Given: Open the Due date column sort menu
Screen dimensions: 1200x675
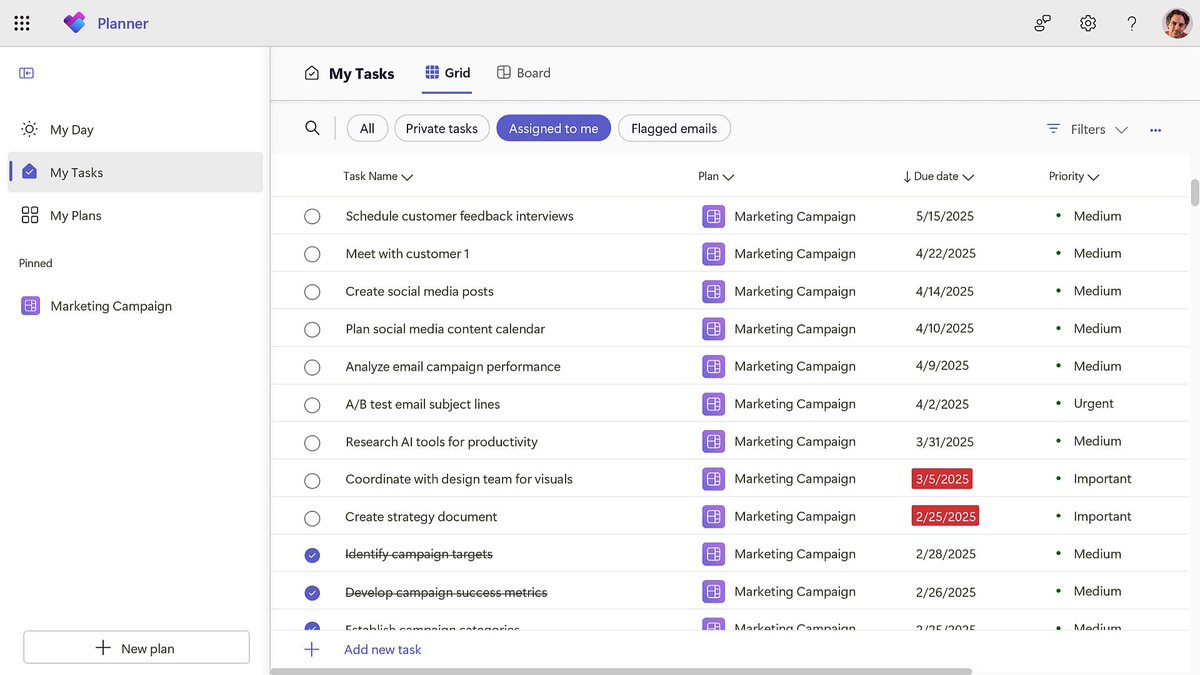Looking at the screenshot, I should [x=939, y=177].
